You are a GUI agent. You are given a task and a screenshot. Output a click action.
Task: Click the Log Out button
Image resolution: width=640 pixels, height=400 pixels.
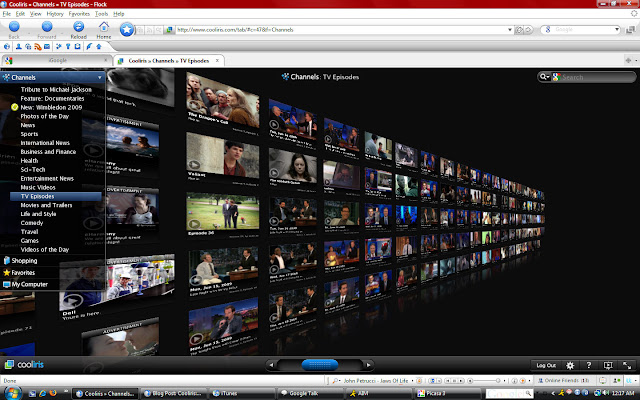tap(546, 365)
